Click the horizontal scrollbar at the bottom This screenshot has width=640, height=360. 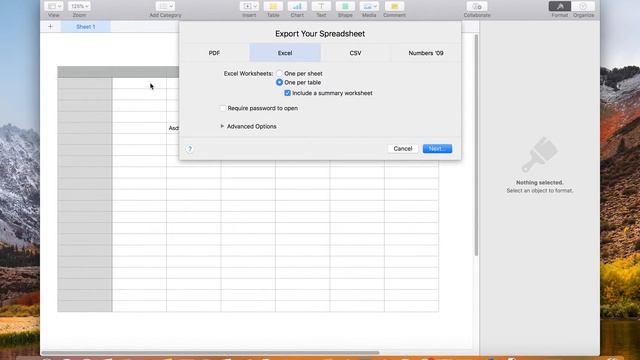tap(210, 353)
